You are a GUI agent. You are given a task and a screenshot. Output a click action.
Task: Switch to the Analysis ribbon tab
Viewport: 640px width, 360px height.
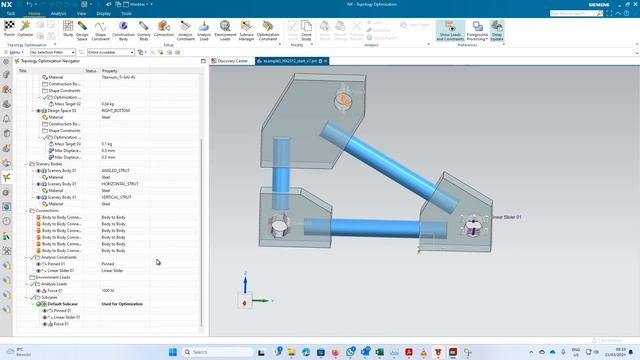click(58, 13)
